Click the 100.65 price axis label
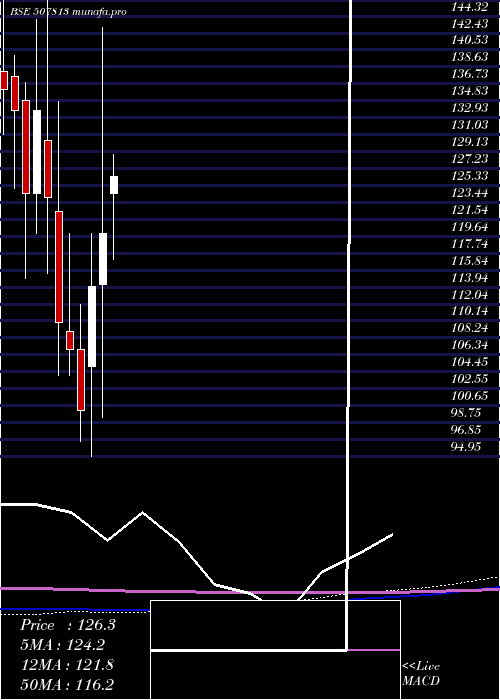Image resolution: width=500 pixels, height=700 pixels. pos(470,396)
